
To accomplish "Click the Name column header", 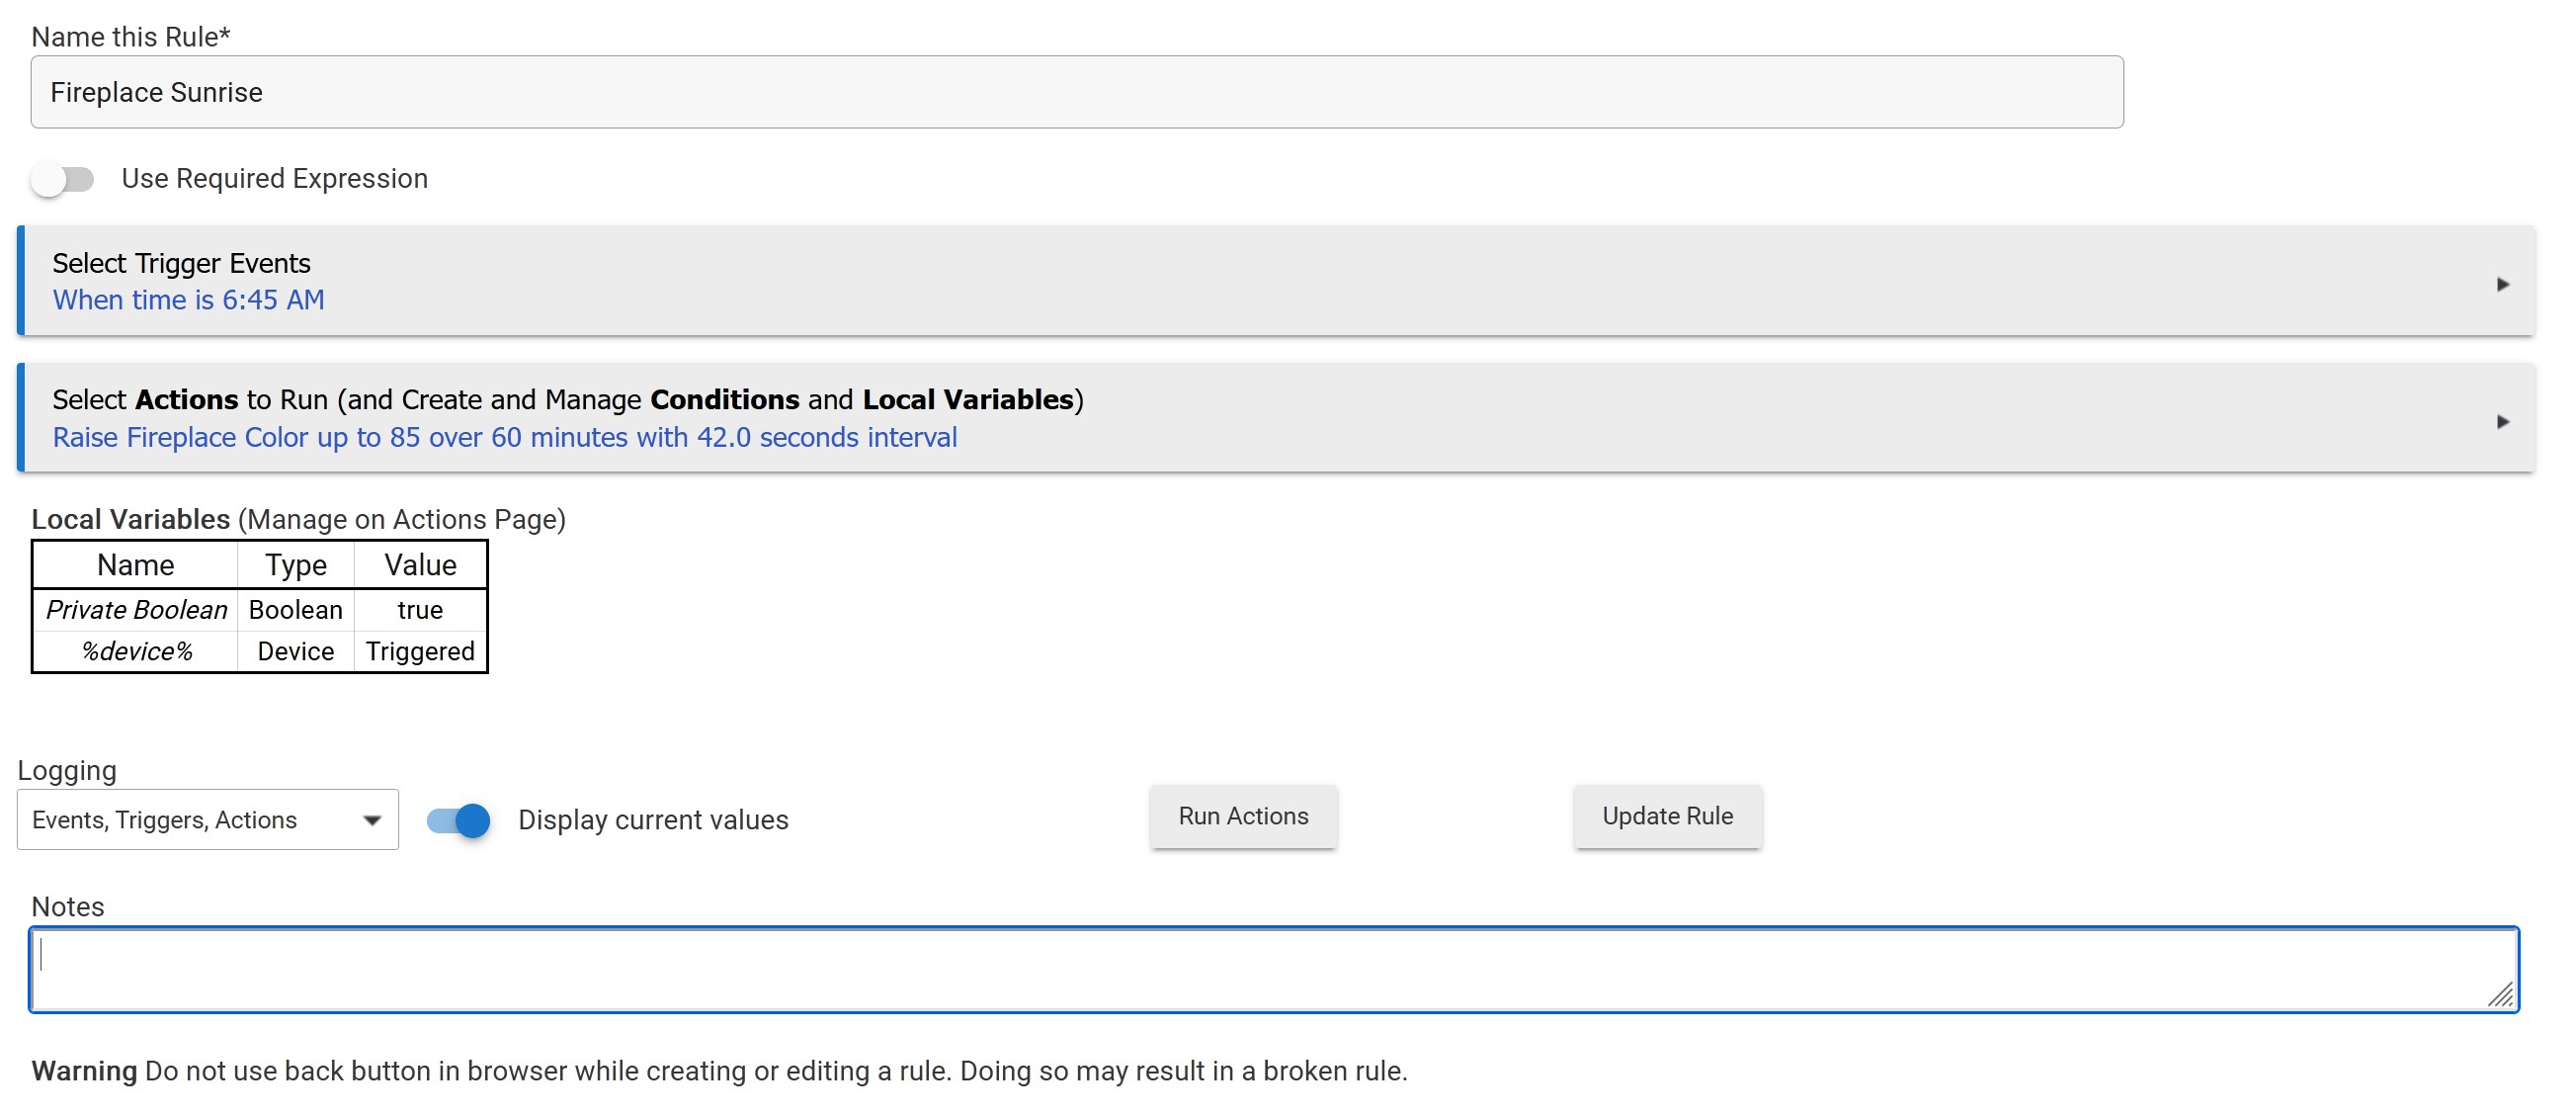I will click(136, 565).
